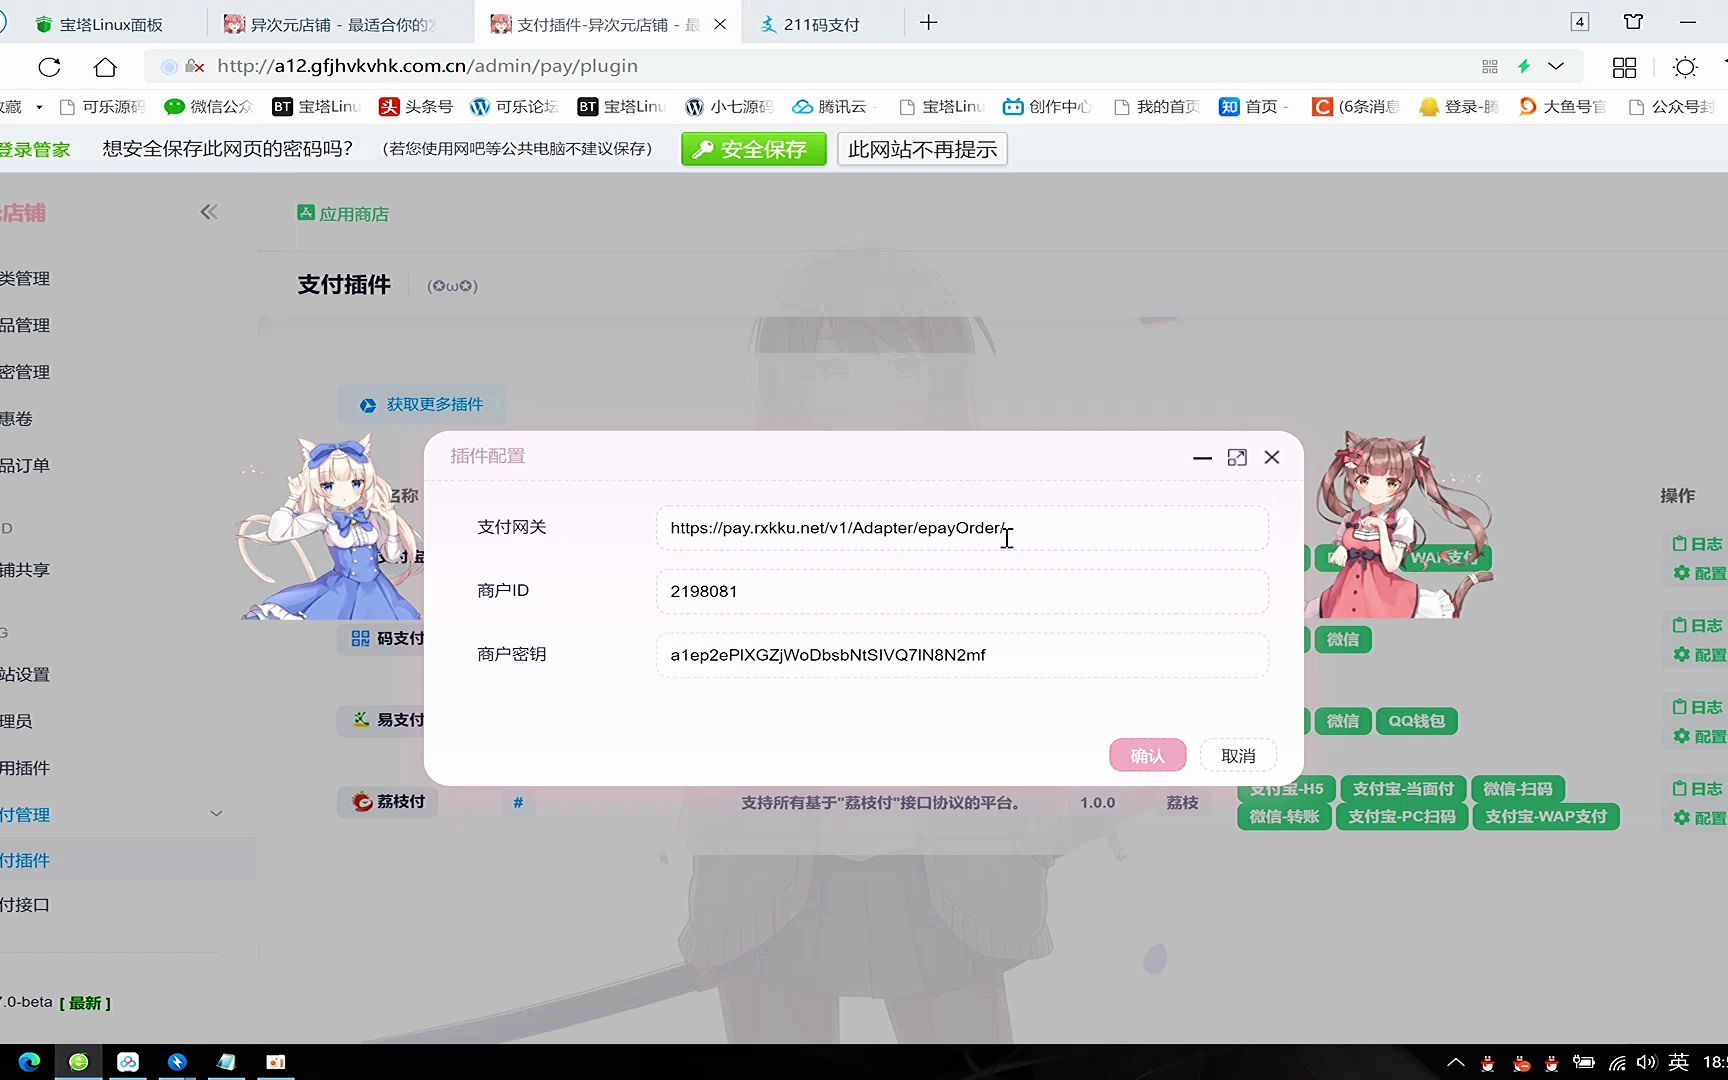1728x1080 pixels.
Task: Launch Baidu Netdisk from the taskbar
Action: coord(128,1061)
